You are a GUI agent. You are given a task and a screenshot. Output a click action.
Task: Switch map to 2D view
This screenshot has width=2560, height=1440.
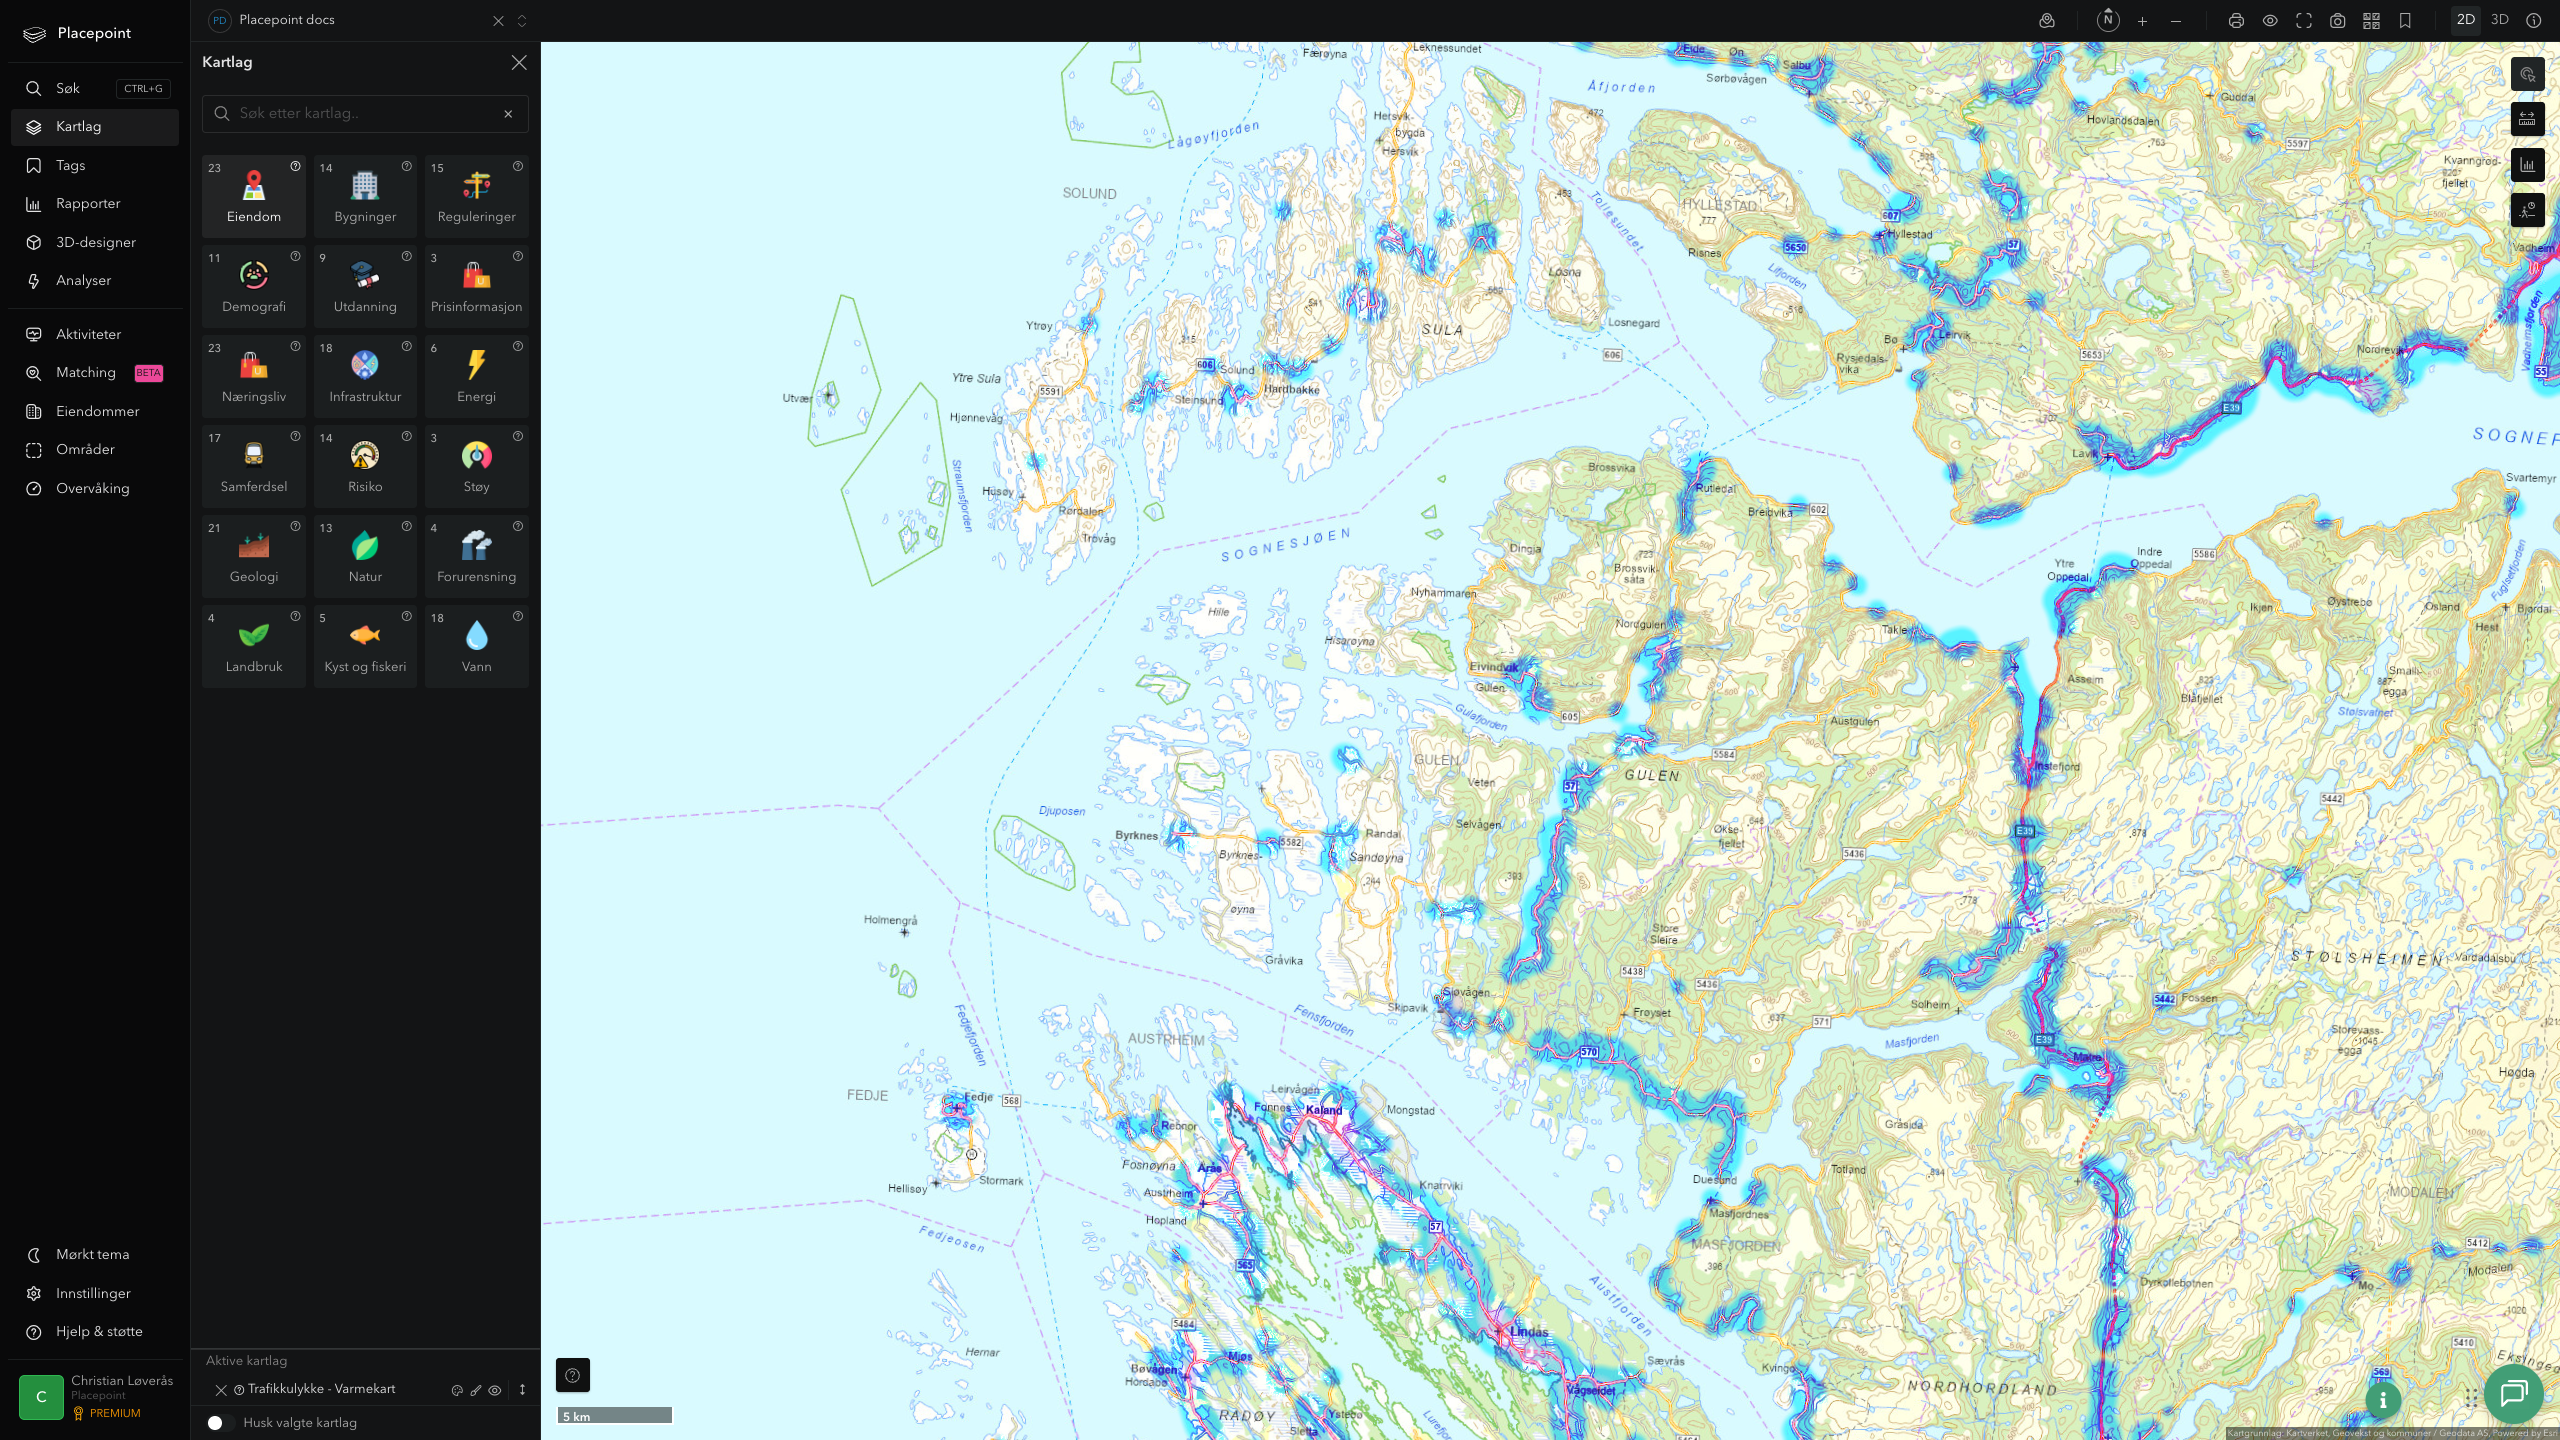2466,20
